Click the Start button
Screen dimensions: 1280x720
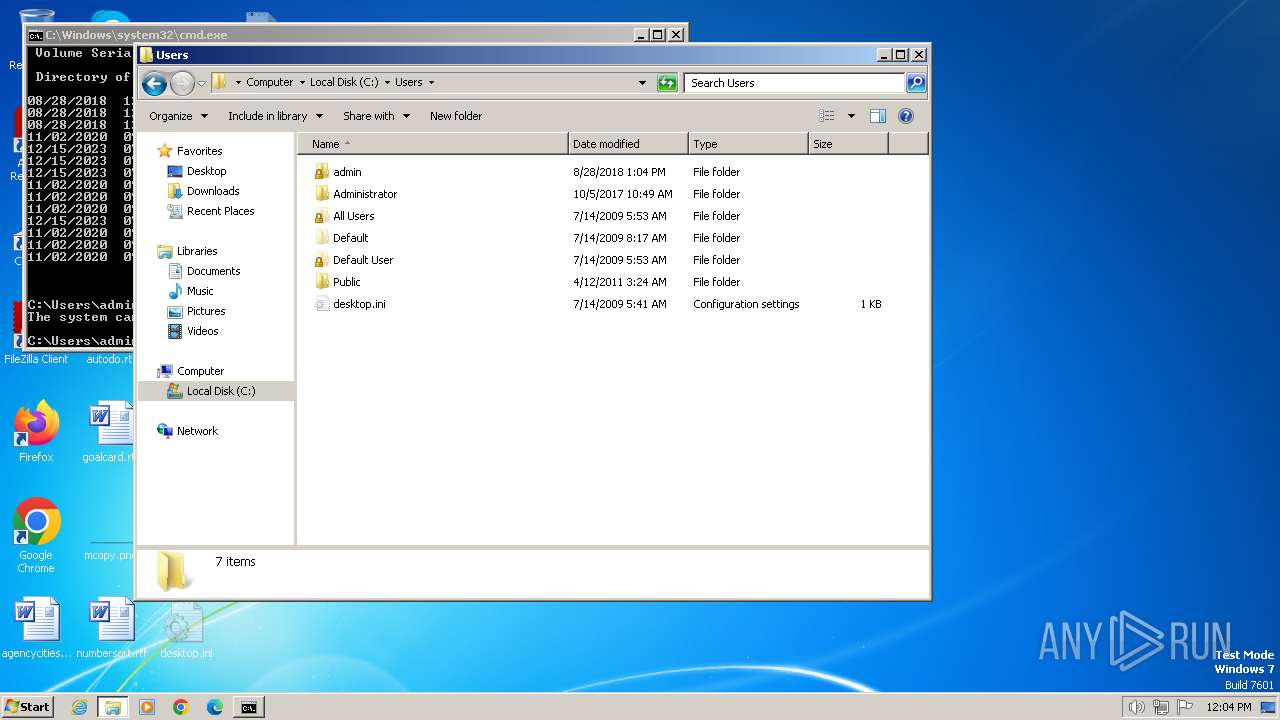(x=28, y=706)
